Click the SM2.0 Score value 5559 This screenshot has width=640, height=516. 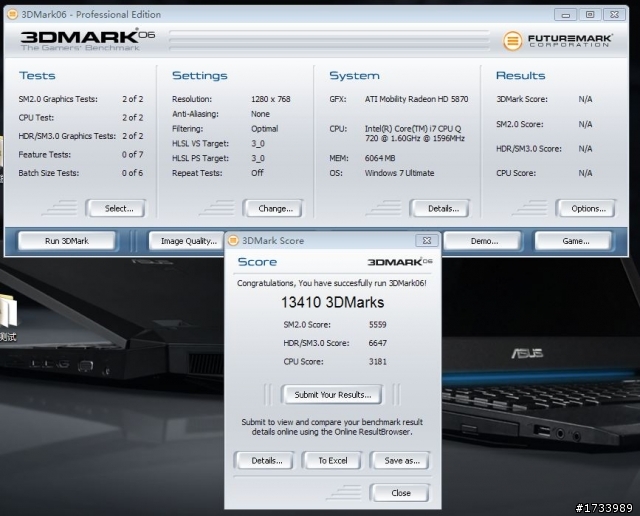[377, 325]
